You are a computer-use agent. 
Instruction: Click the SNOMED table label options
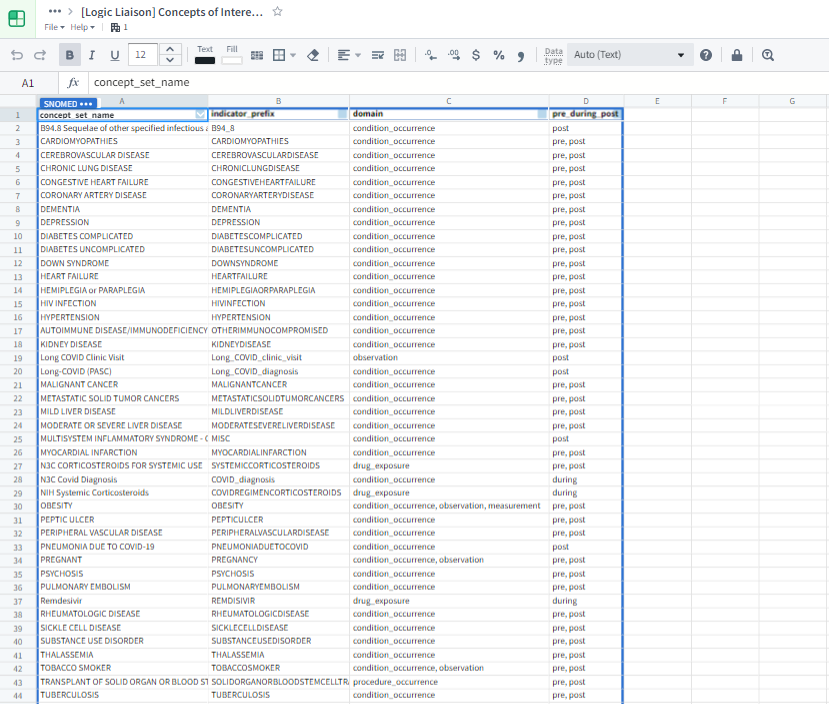click(x=68, y=103)
